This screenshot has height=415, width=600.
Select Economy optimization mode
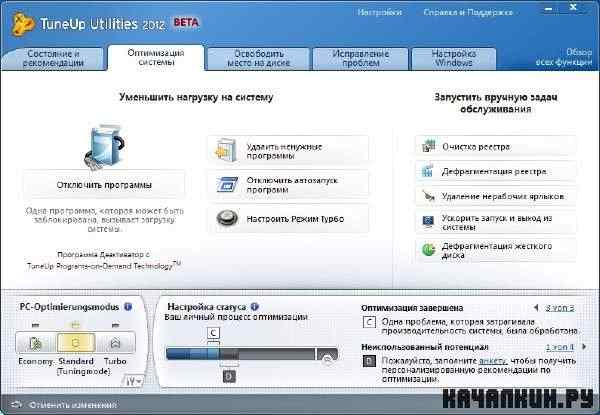36,342
